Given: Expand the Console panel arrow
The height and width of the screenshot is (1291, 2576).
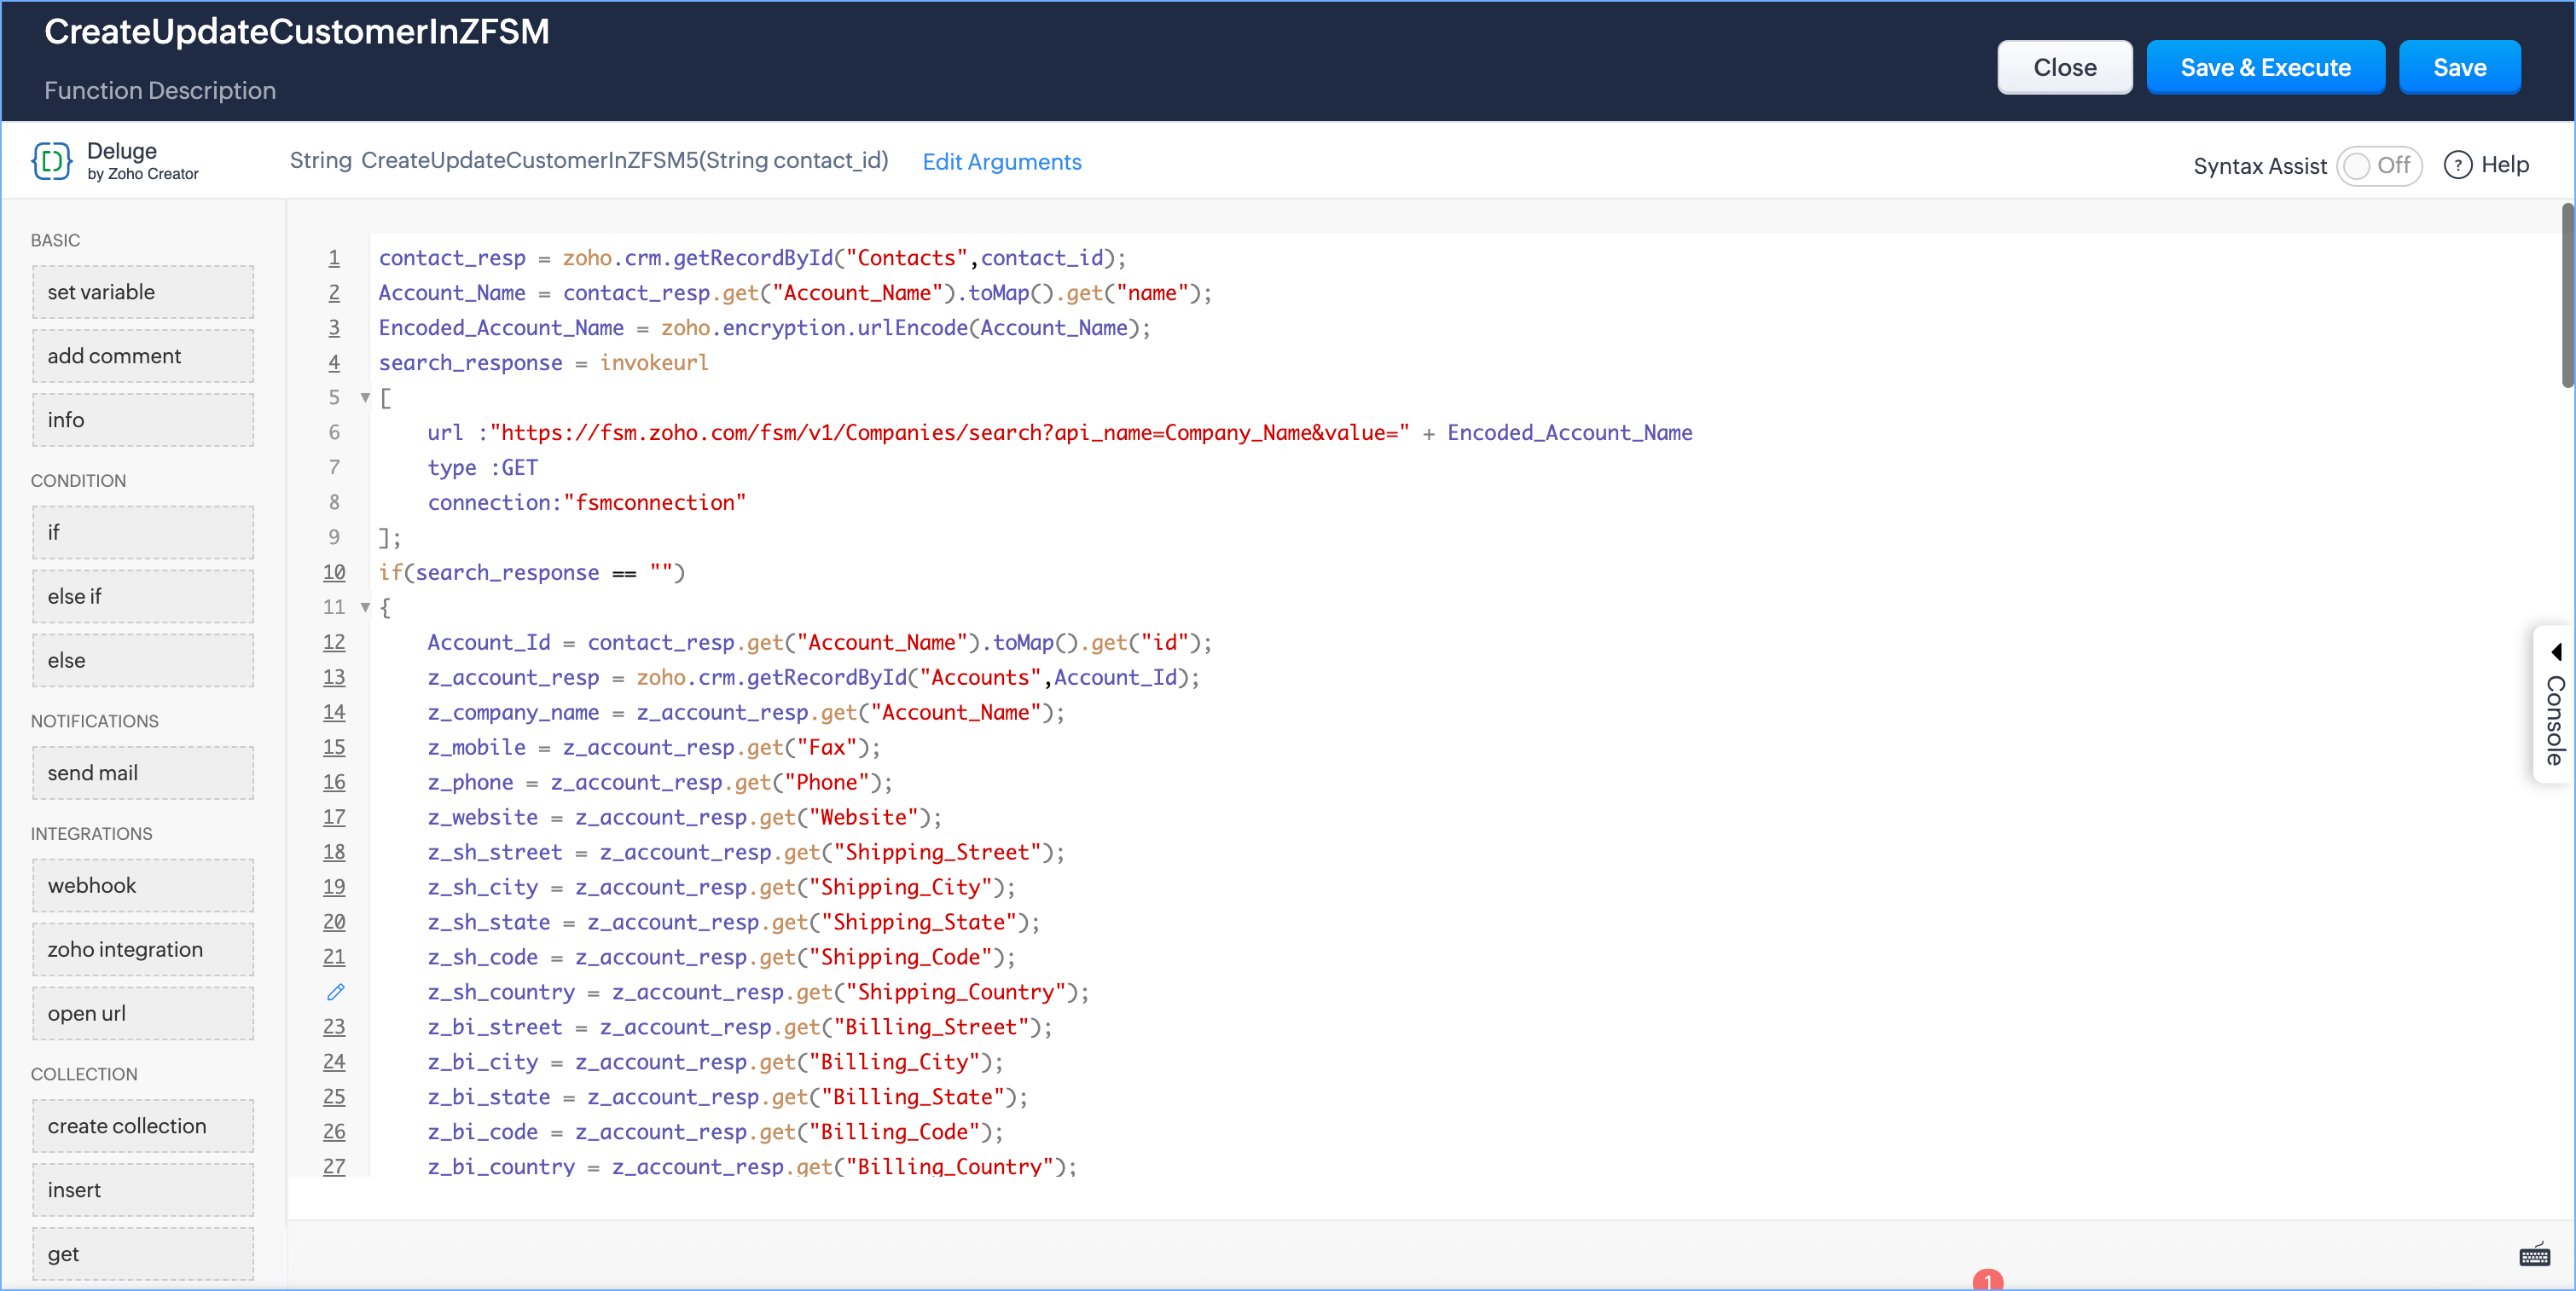Looking at the screenshot, I should [x=2556, y=652].
